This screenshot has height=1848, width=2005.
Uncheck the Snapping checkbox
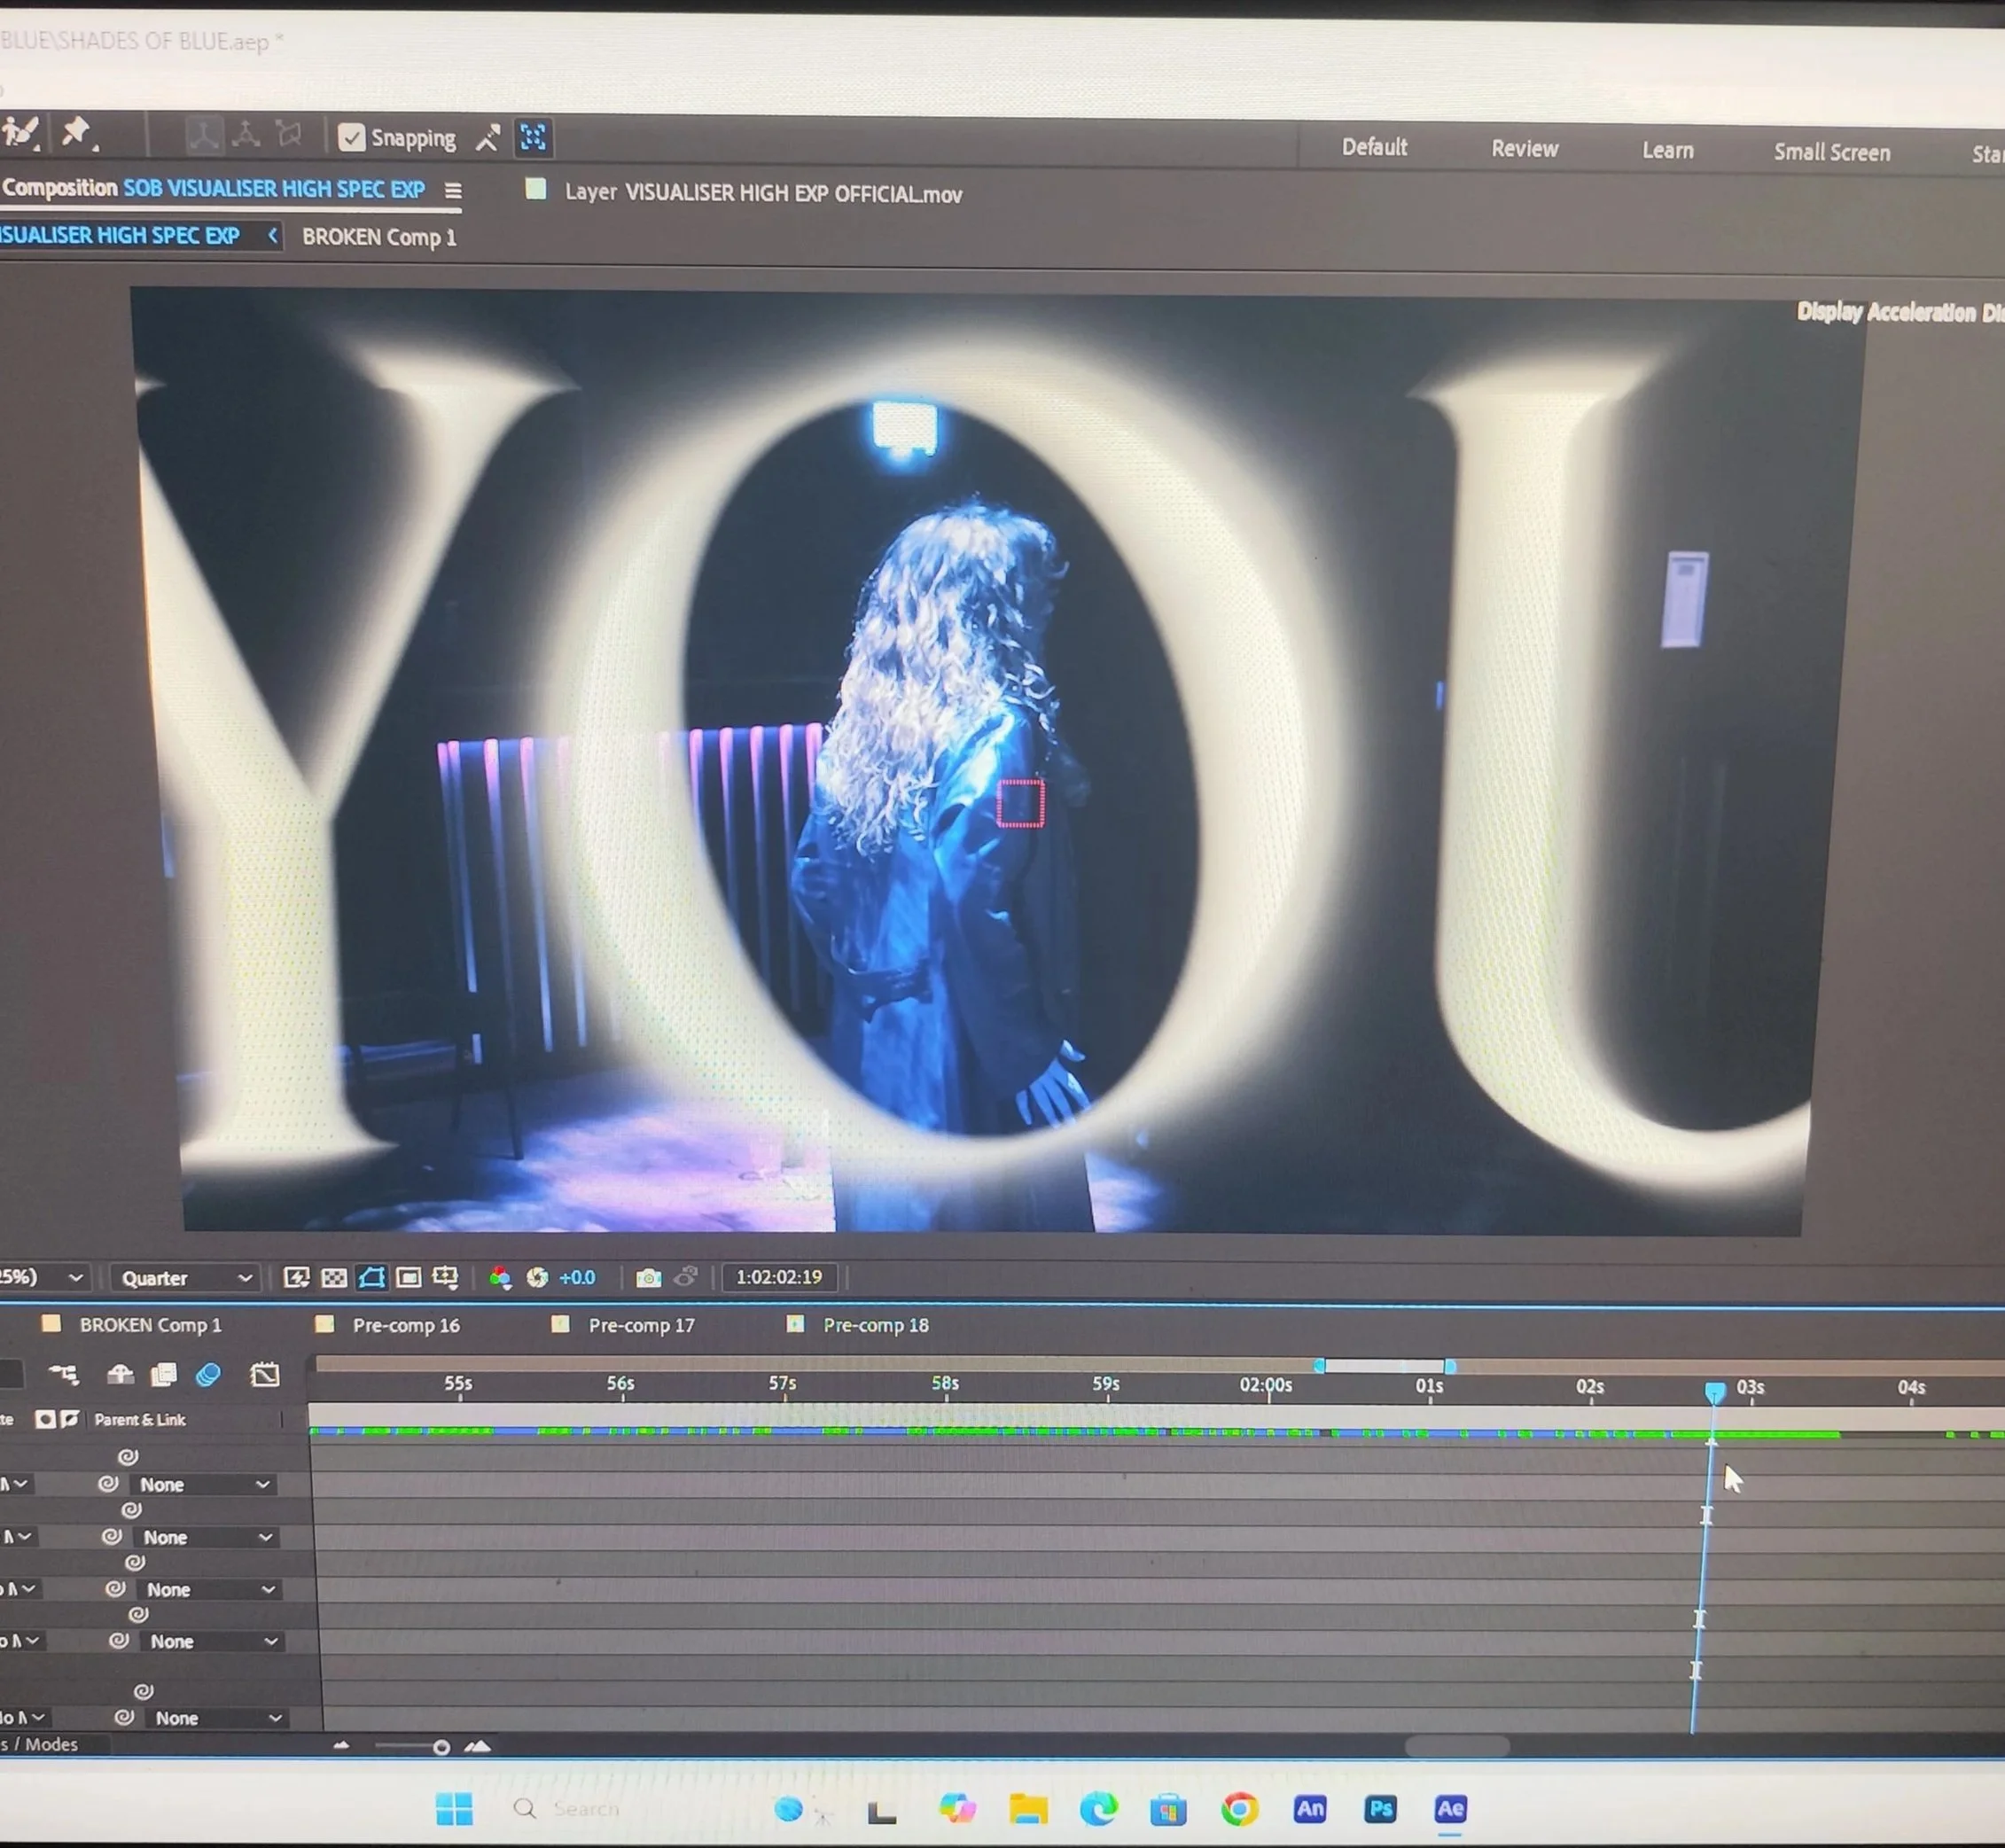coord(351,137)
